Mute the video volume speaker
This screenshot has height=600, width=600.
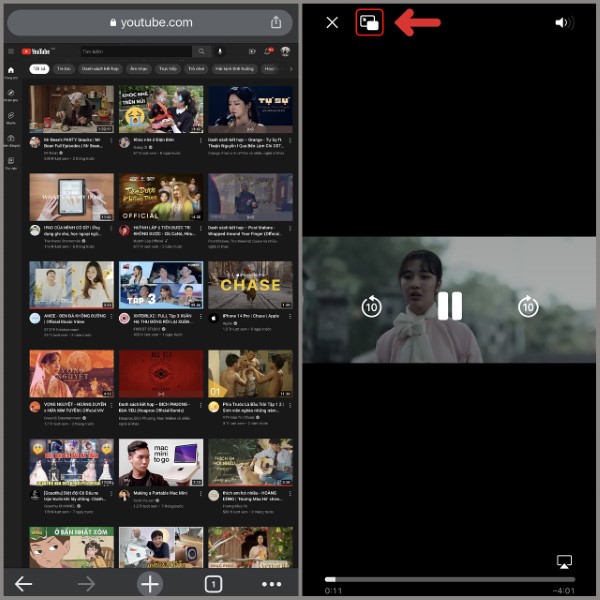(565, 22)
